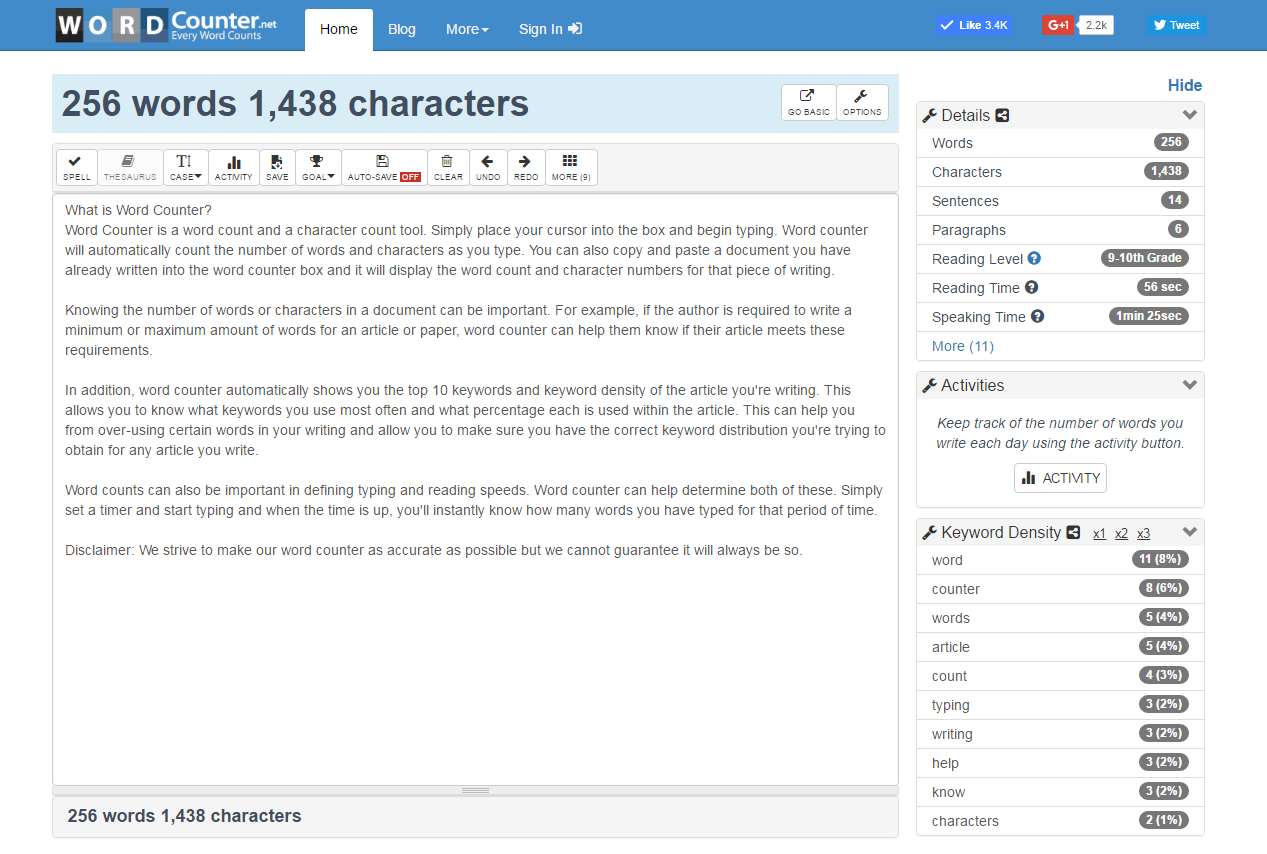Viewport: 1267px width, 854px height.
Task: Click the Reading Time help icon
Action: pos(1031,287)
